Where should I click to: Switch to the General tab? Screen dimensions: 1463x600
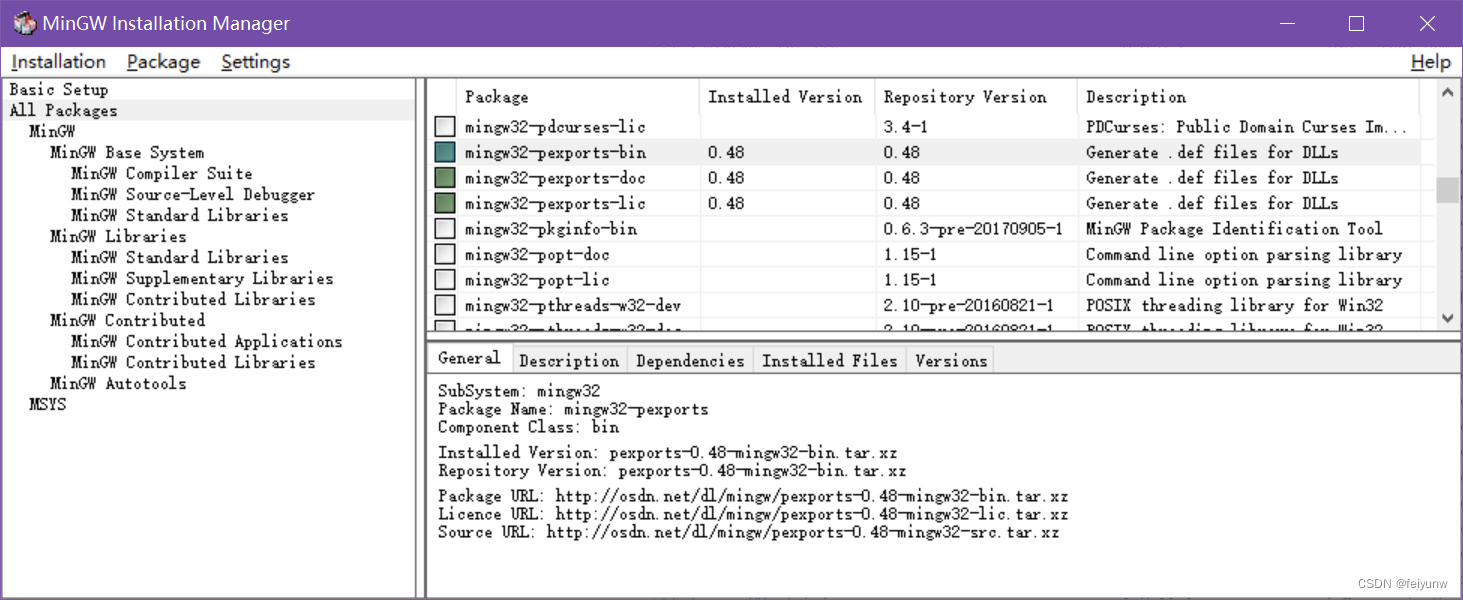coord(469,358)
